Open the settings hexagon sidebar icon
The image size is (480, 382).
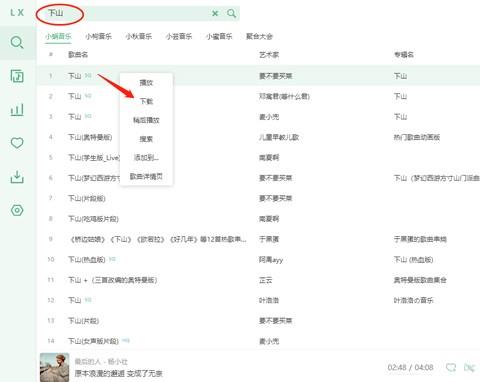[17, 210]
